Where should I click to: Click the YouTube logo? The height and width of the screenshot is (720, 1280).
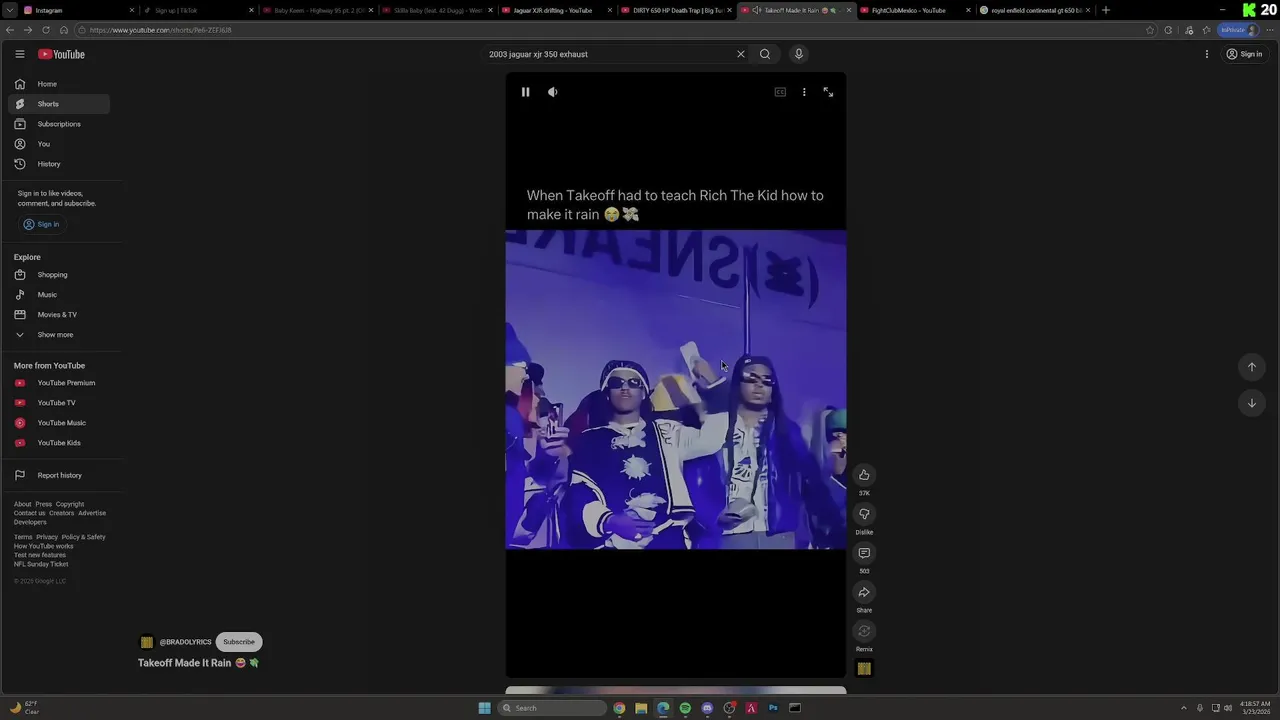pos(61,54)
